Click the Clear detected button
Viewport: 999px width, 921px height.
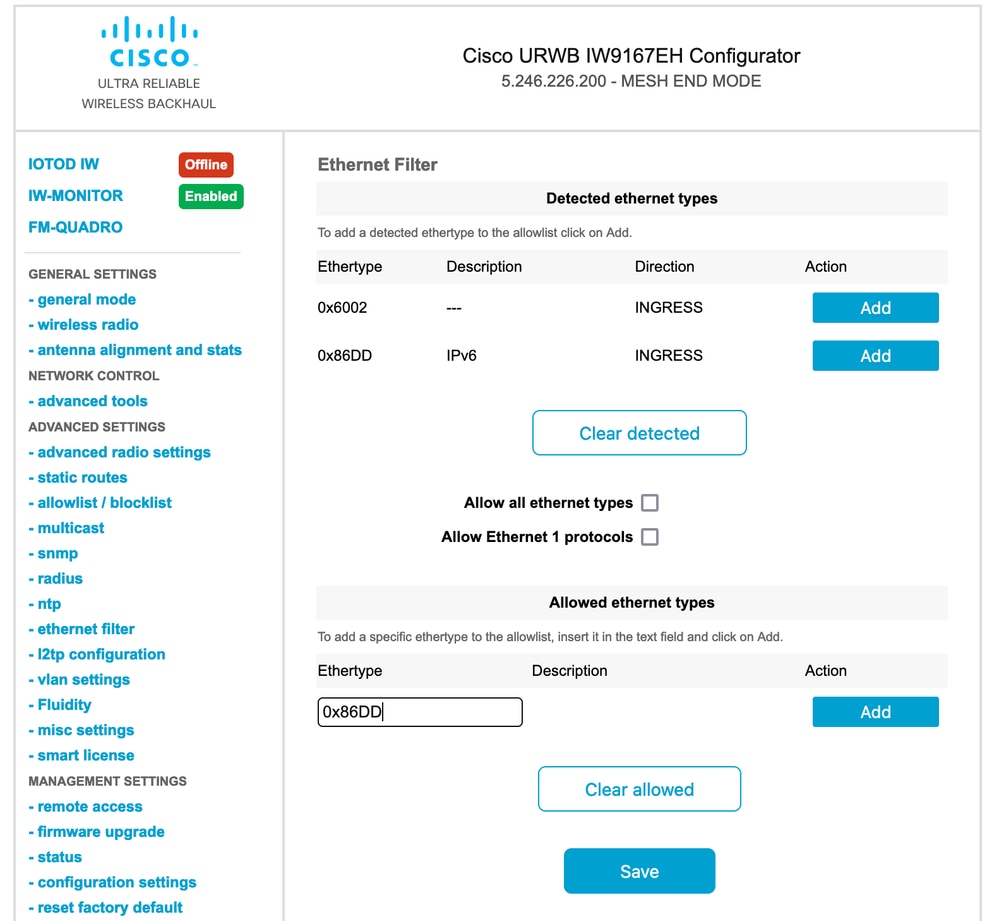639,433
